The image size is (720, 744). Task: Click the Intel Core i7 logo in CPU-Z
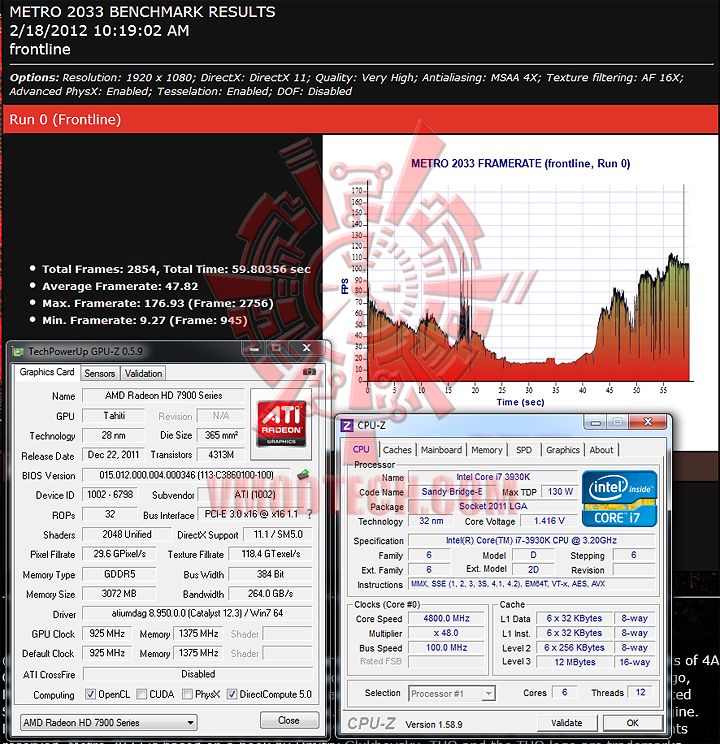tap(619, 498)
